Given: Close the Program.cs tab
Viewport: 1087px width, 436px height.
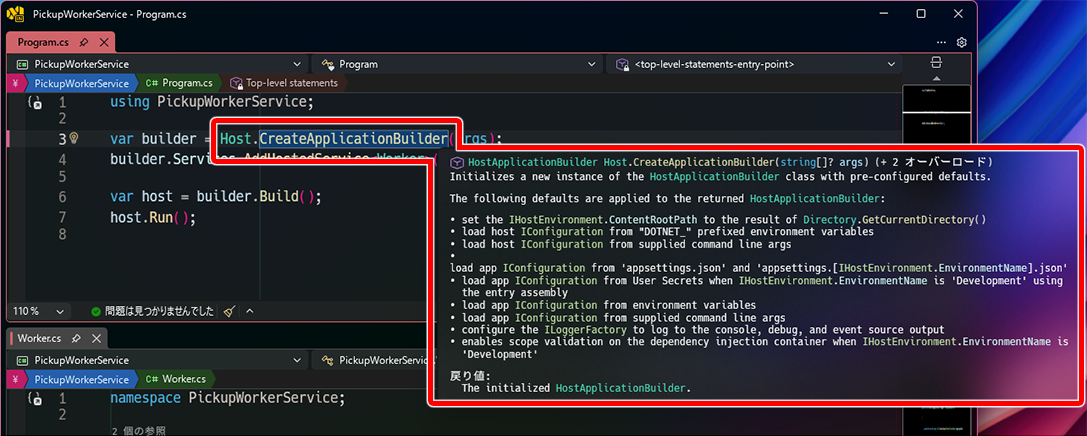Looking at the screenshot, I should (103, 42).
